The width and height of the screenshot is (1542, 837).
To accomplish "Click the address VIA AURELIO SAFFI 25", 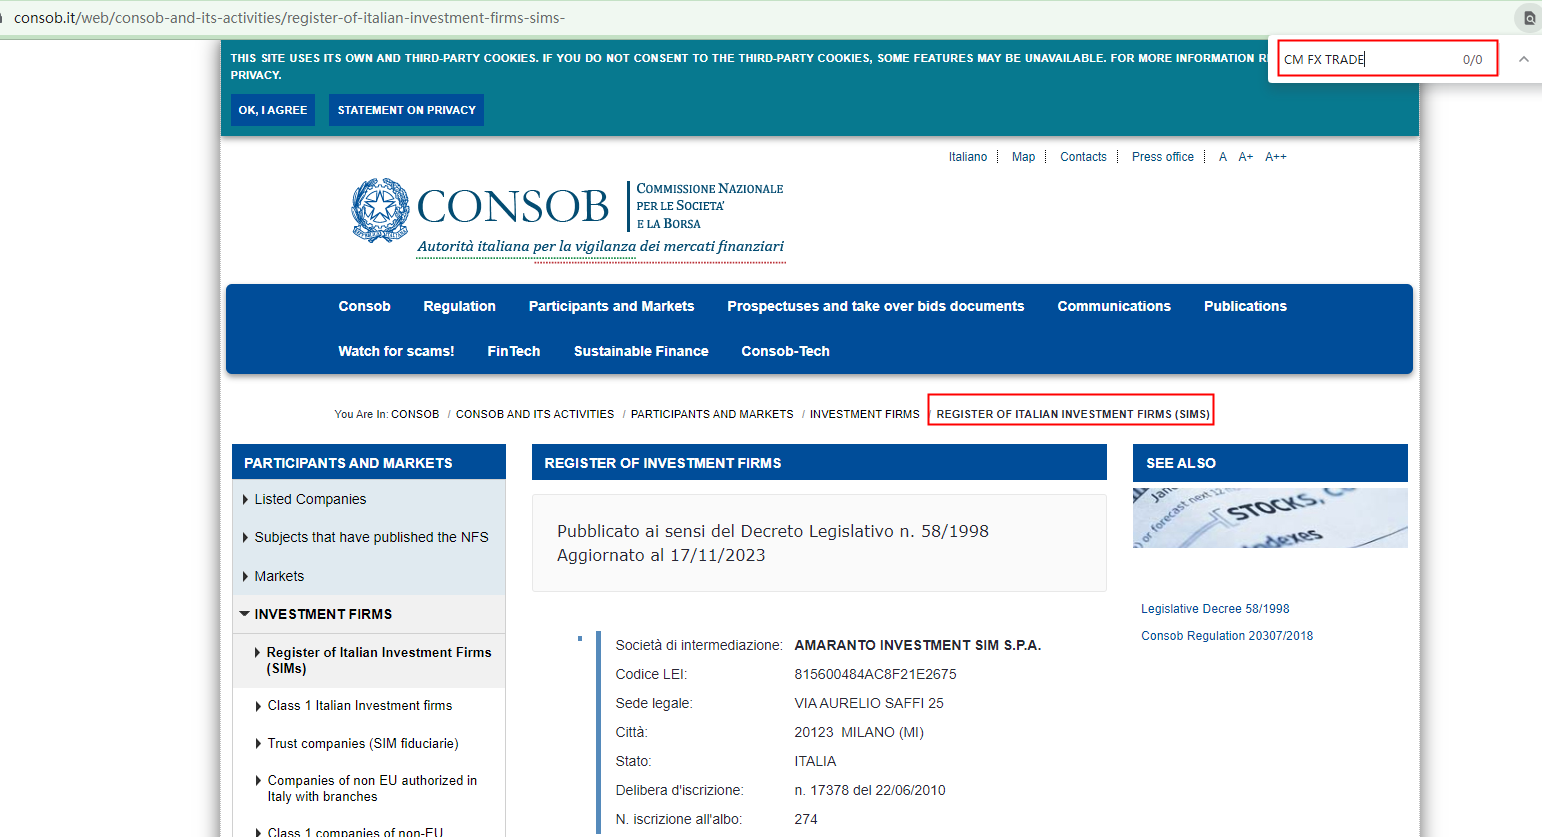I will [x=869, y=703].
